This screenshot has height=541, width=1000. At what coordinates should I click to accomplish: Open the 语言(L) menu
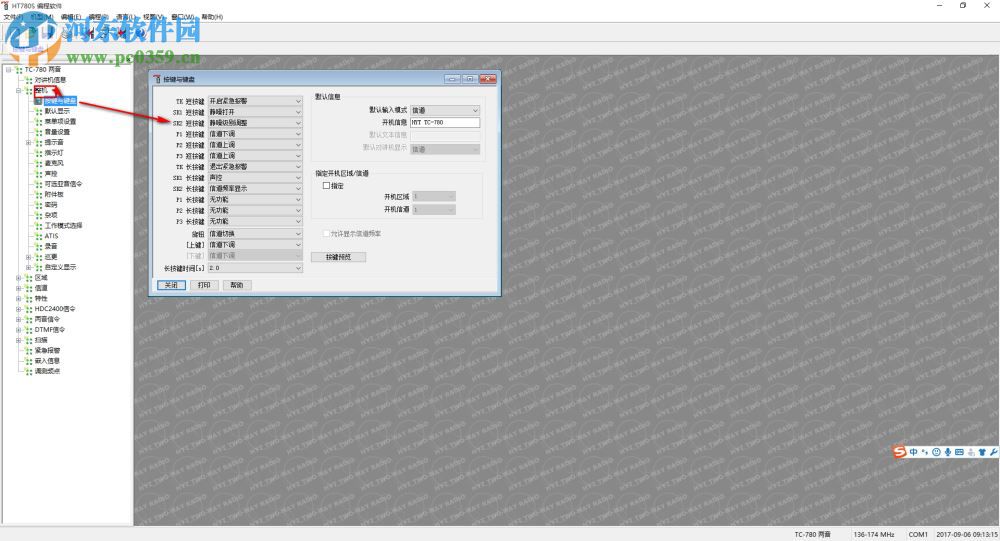[126, 17]
